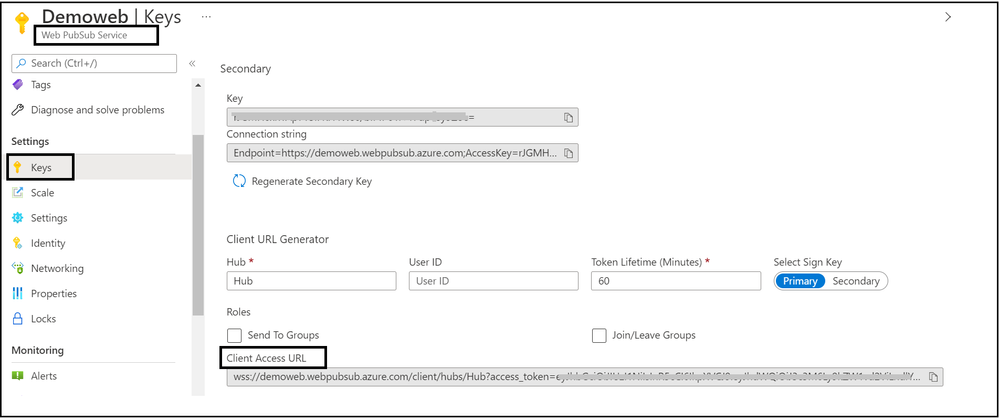Viewport: 999px width, 420px height.
Task: Open the ellipsis menu next to Keys title
Action: (x=206, y=17)
